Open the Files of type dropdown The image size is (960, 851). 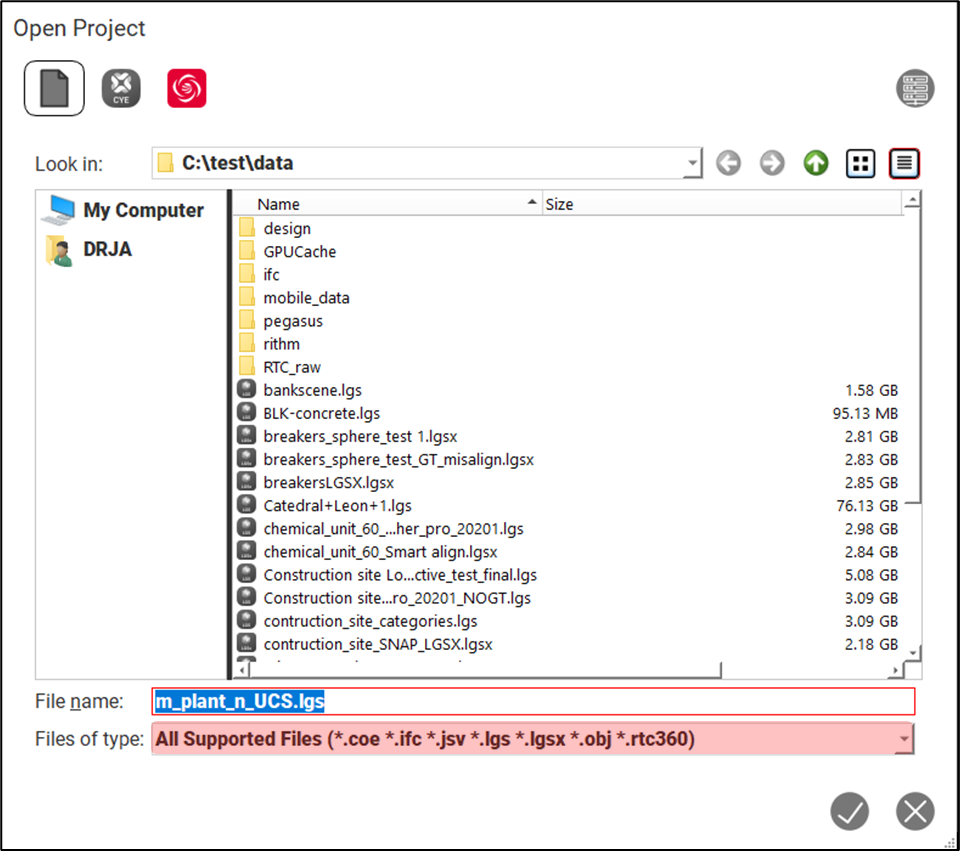click(904, 739)
